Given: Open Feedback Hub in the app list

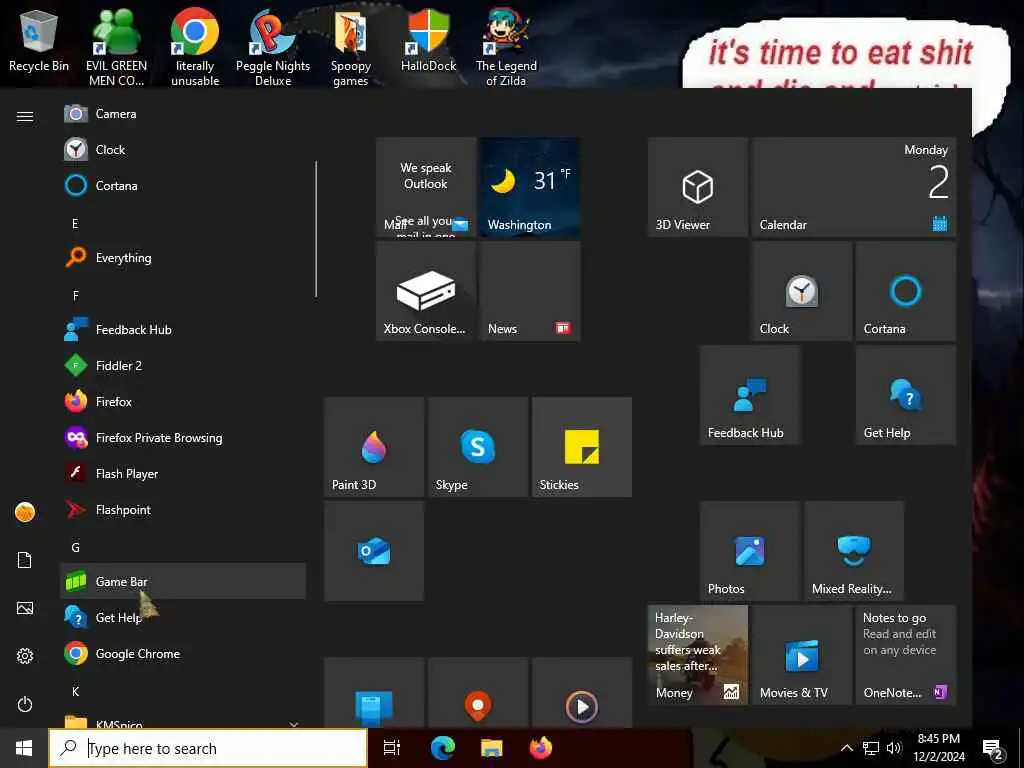Looking at the screenshot, I should tap(183, 329).
